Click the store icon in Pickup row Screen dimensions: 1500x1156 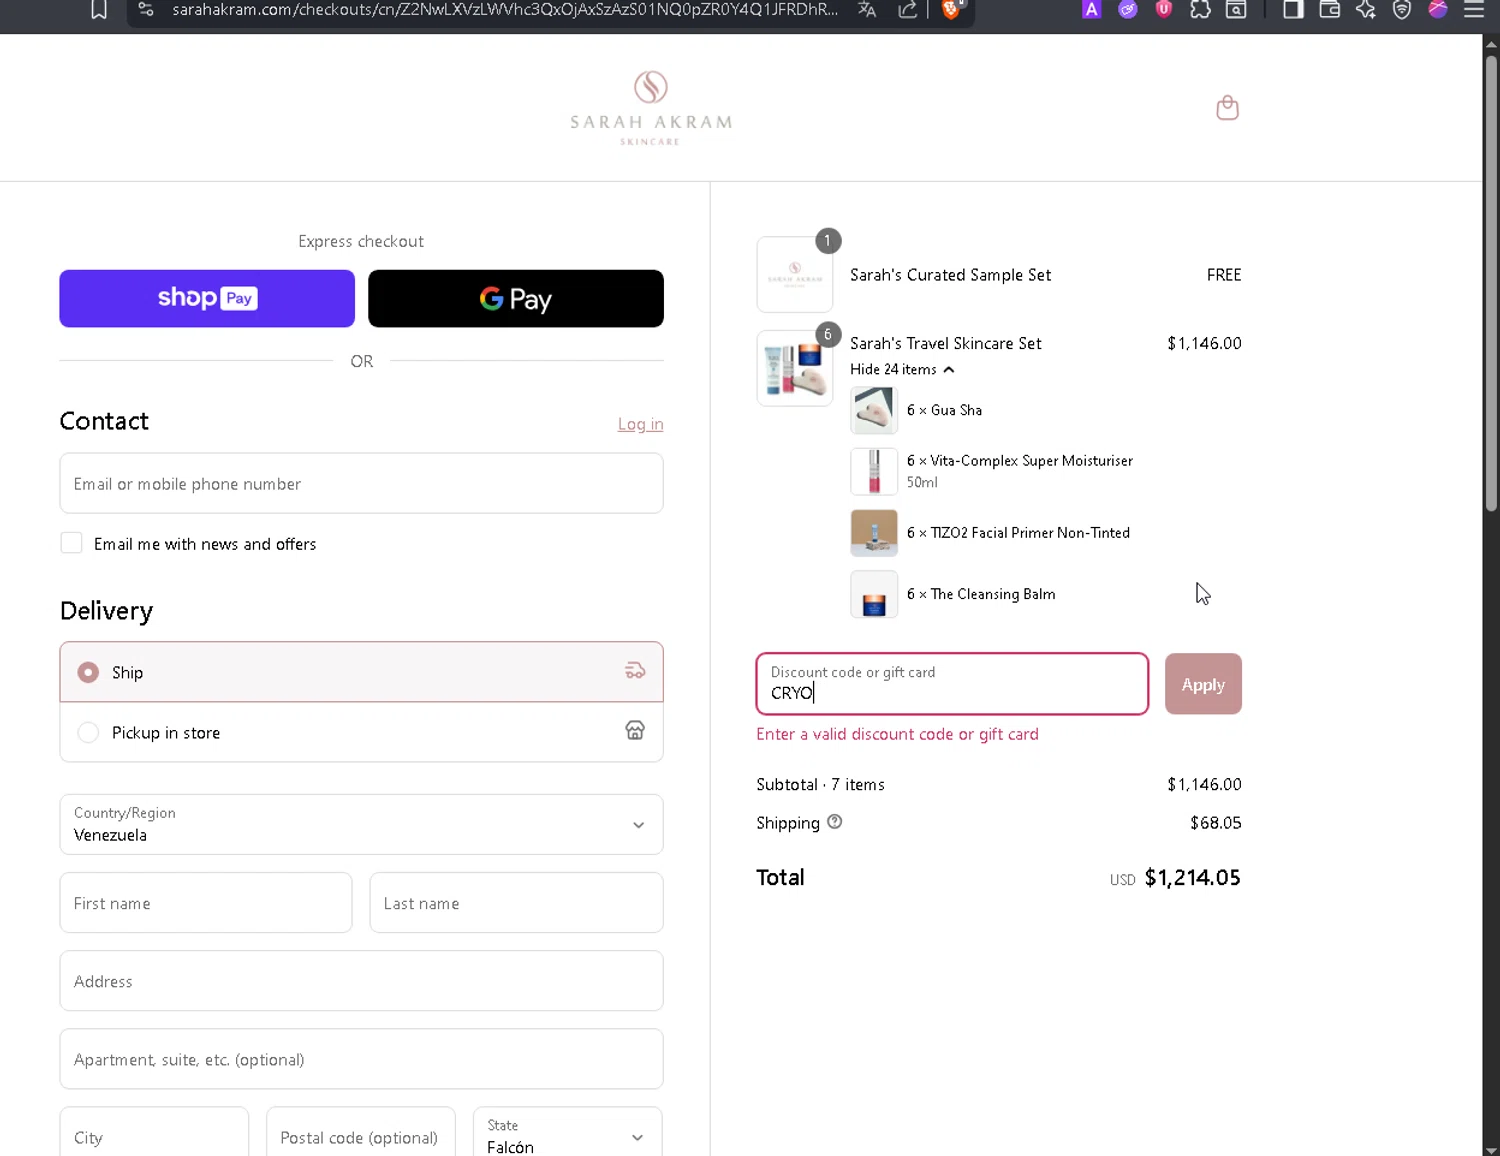coord(635,731)
